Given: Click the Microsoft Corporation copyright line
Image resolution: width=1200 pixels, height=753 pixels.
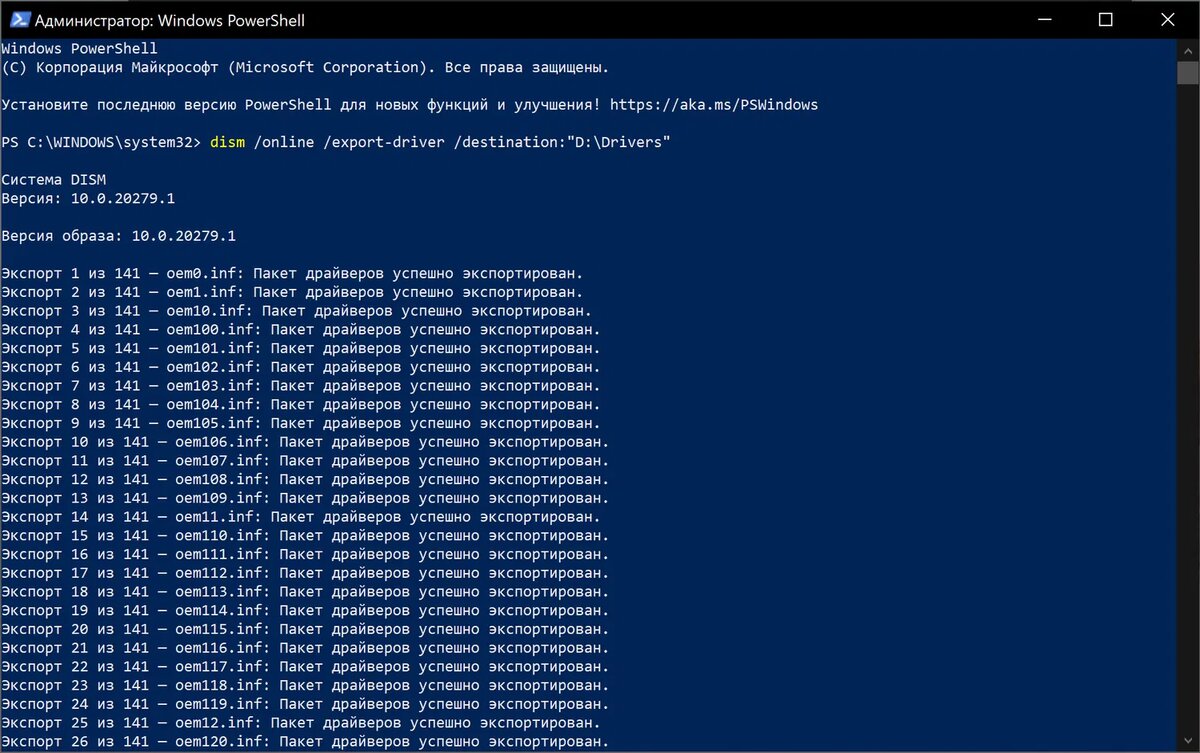Looking at the screenshot, I should pyautogui.click(x=305, y=67).
